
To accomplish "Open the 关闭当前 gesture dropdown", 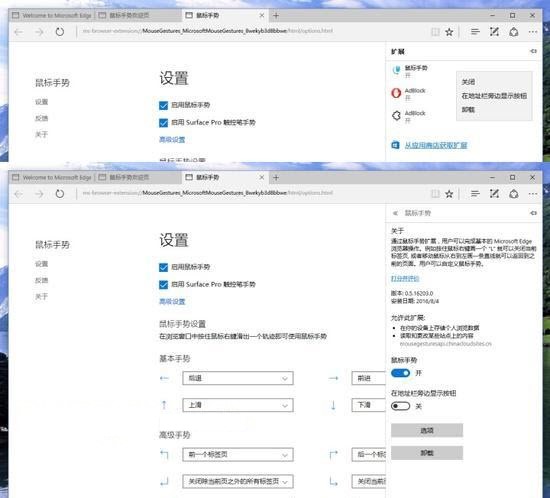I will coord(368,482).
